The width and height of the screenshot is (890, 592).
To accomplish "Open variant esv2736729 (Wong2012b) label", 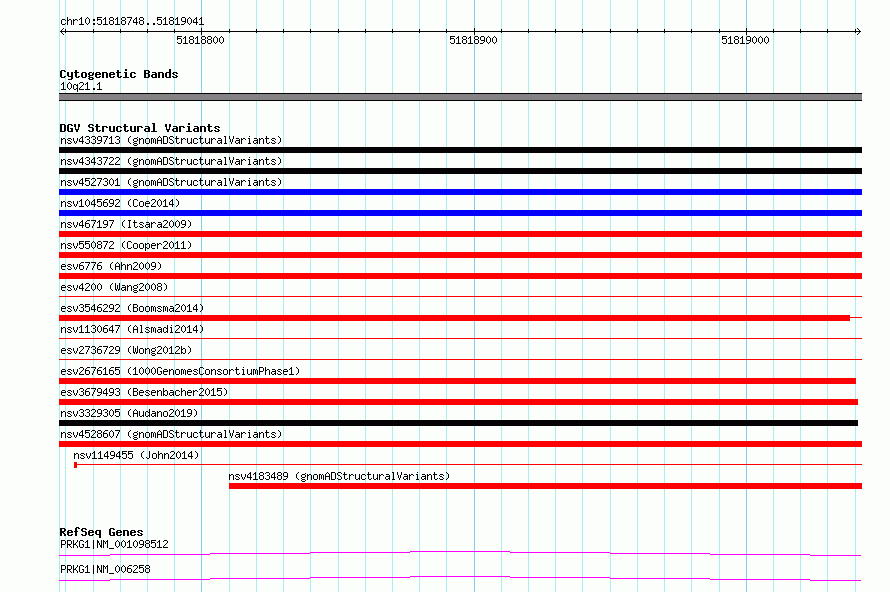I will point(126,350).
